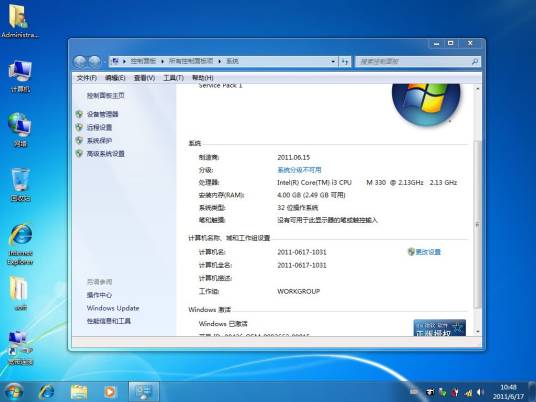The width and height of the screenshot is (536, 402).
Task: Open the 文件(F) menu
Action: (86, 78)
